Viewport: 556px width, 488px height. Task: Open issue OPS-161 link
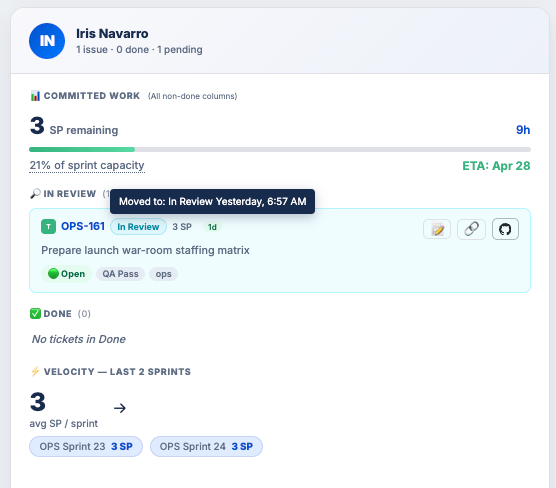point(83,226)
